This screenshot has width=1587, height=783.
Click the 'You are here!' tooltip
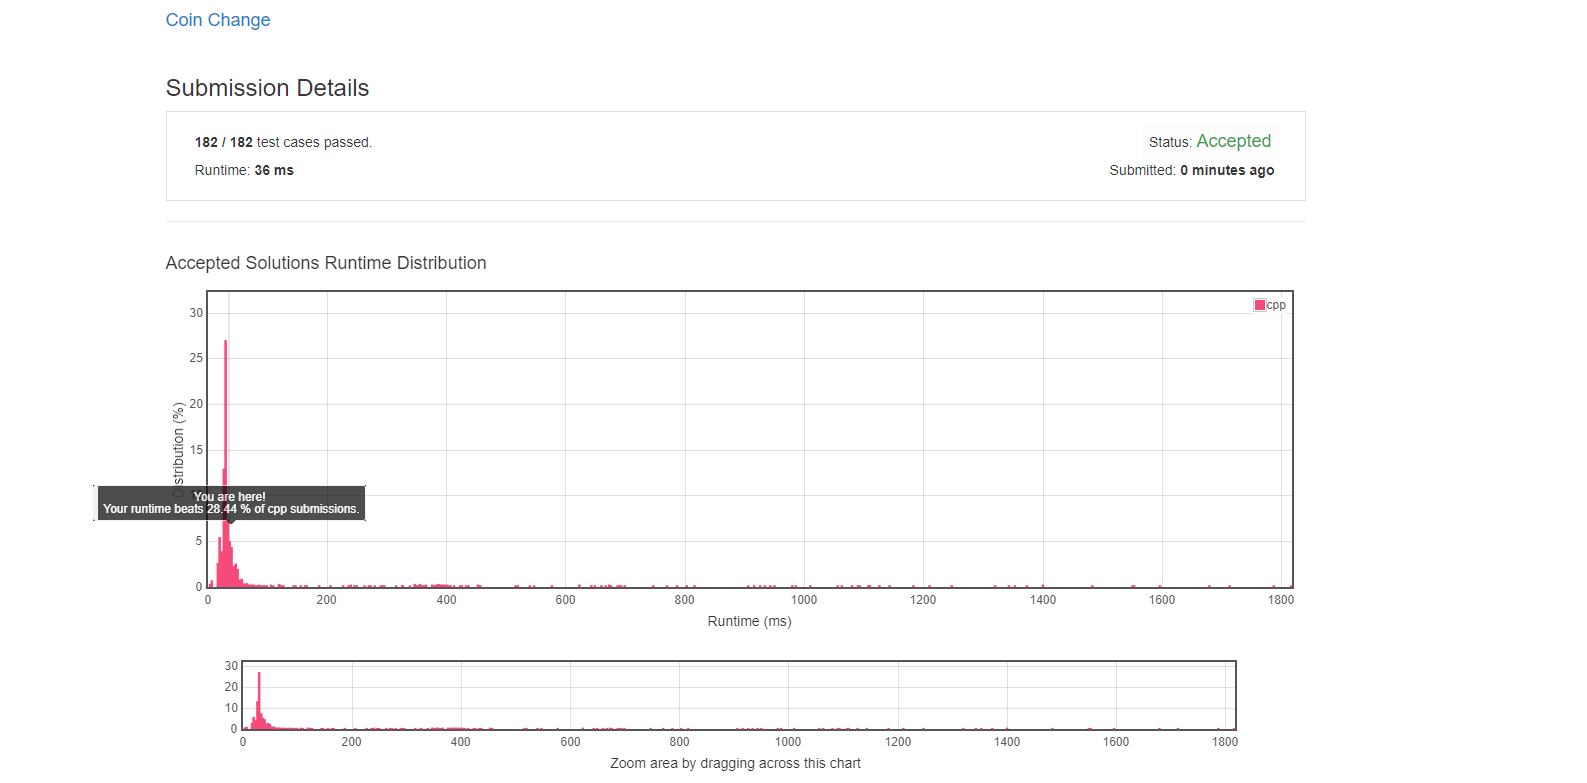(230, 503)
